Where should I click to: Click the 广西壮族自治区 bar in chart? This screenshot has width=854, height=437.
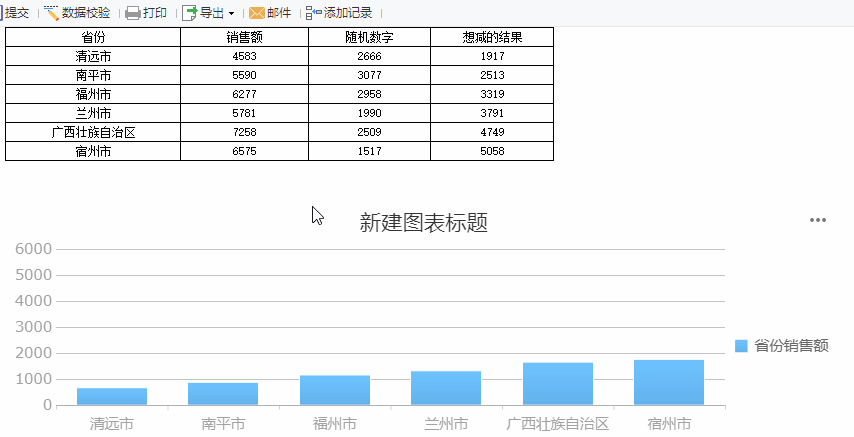click(558, 384)
